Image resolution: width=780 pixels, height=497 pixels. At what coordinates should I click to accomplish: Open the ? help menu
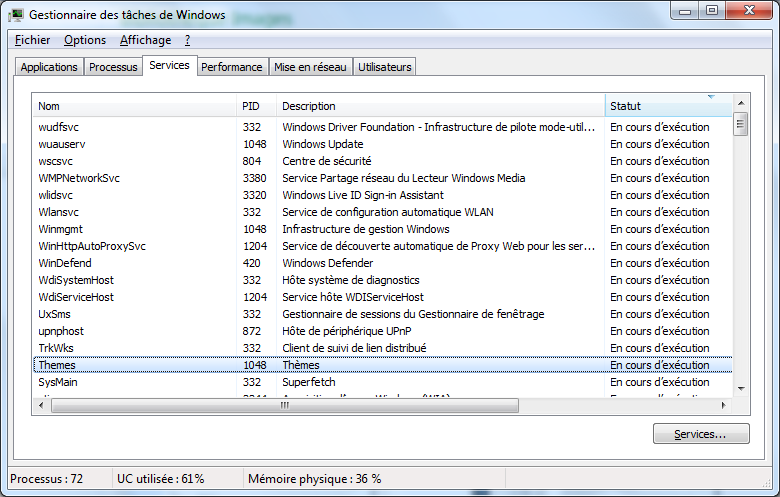(187, 40)
